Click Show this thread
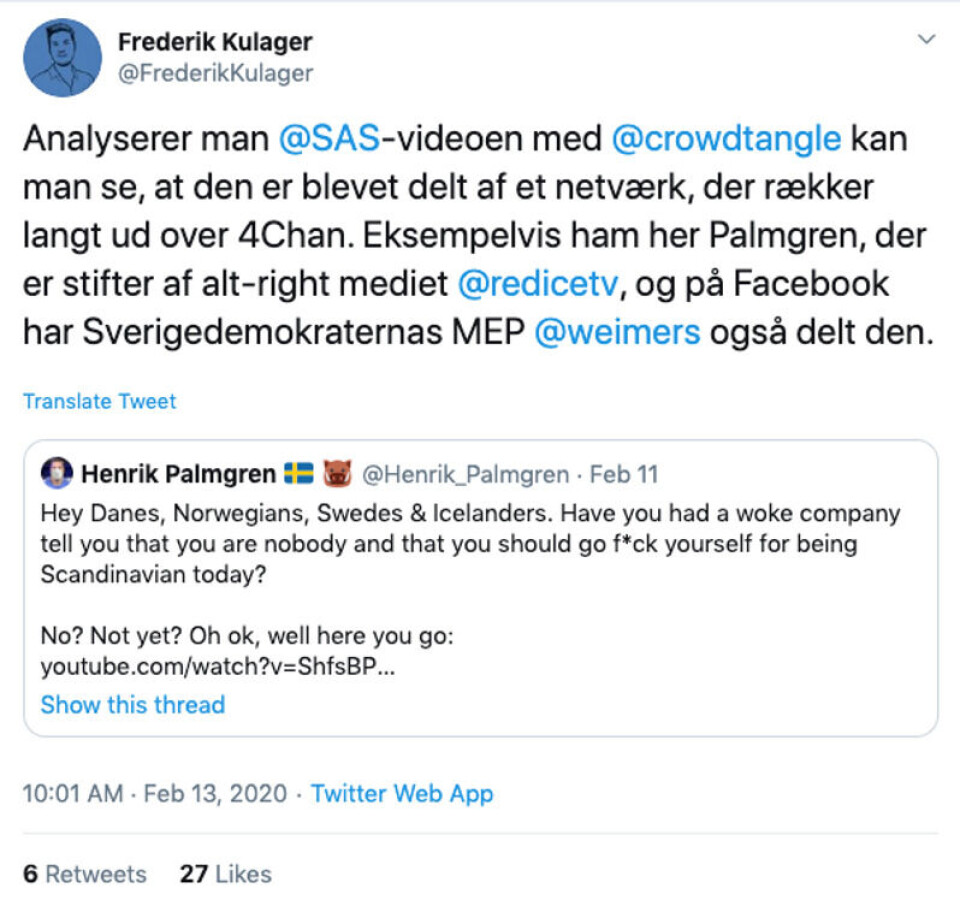 click(x=132, y=704)
